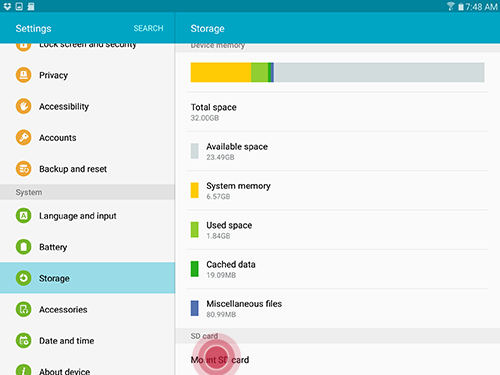Tap the 7:48 AM clock
500x375 pixels.
click(481, 7)
